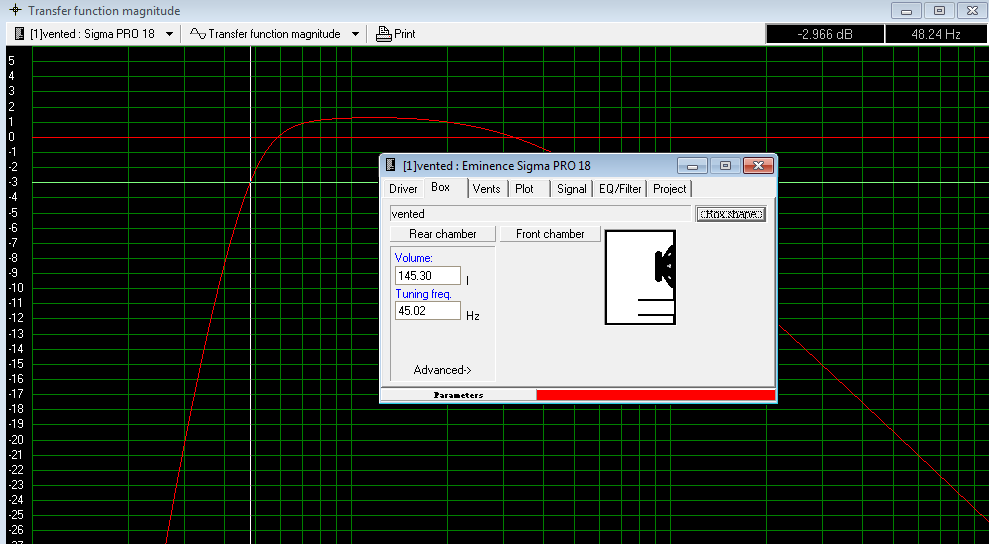Click the Tuning freq. field showing 45.02

[x=428, y=310]
